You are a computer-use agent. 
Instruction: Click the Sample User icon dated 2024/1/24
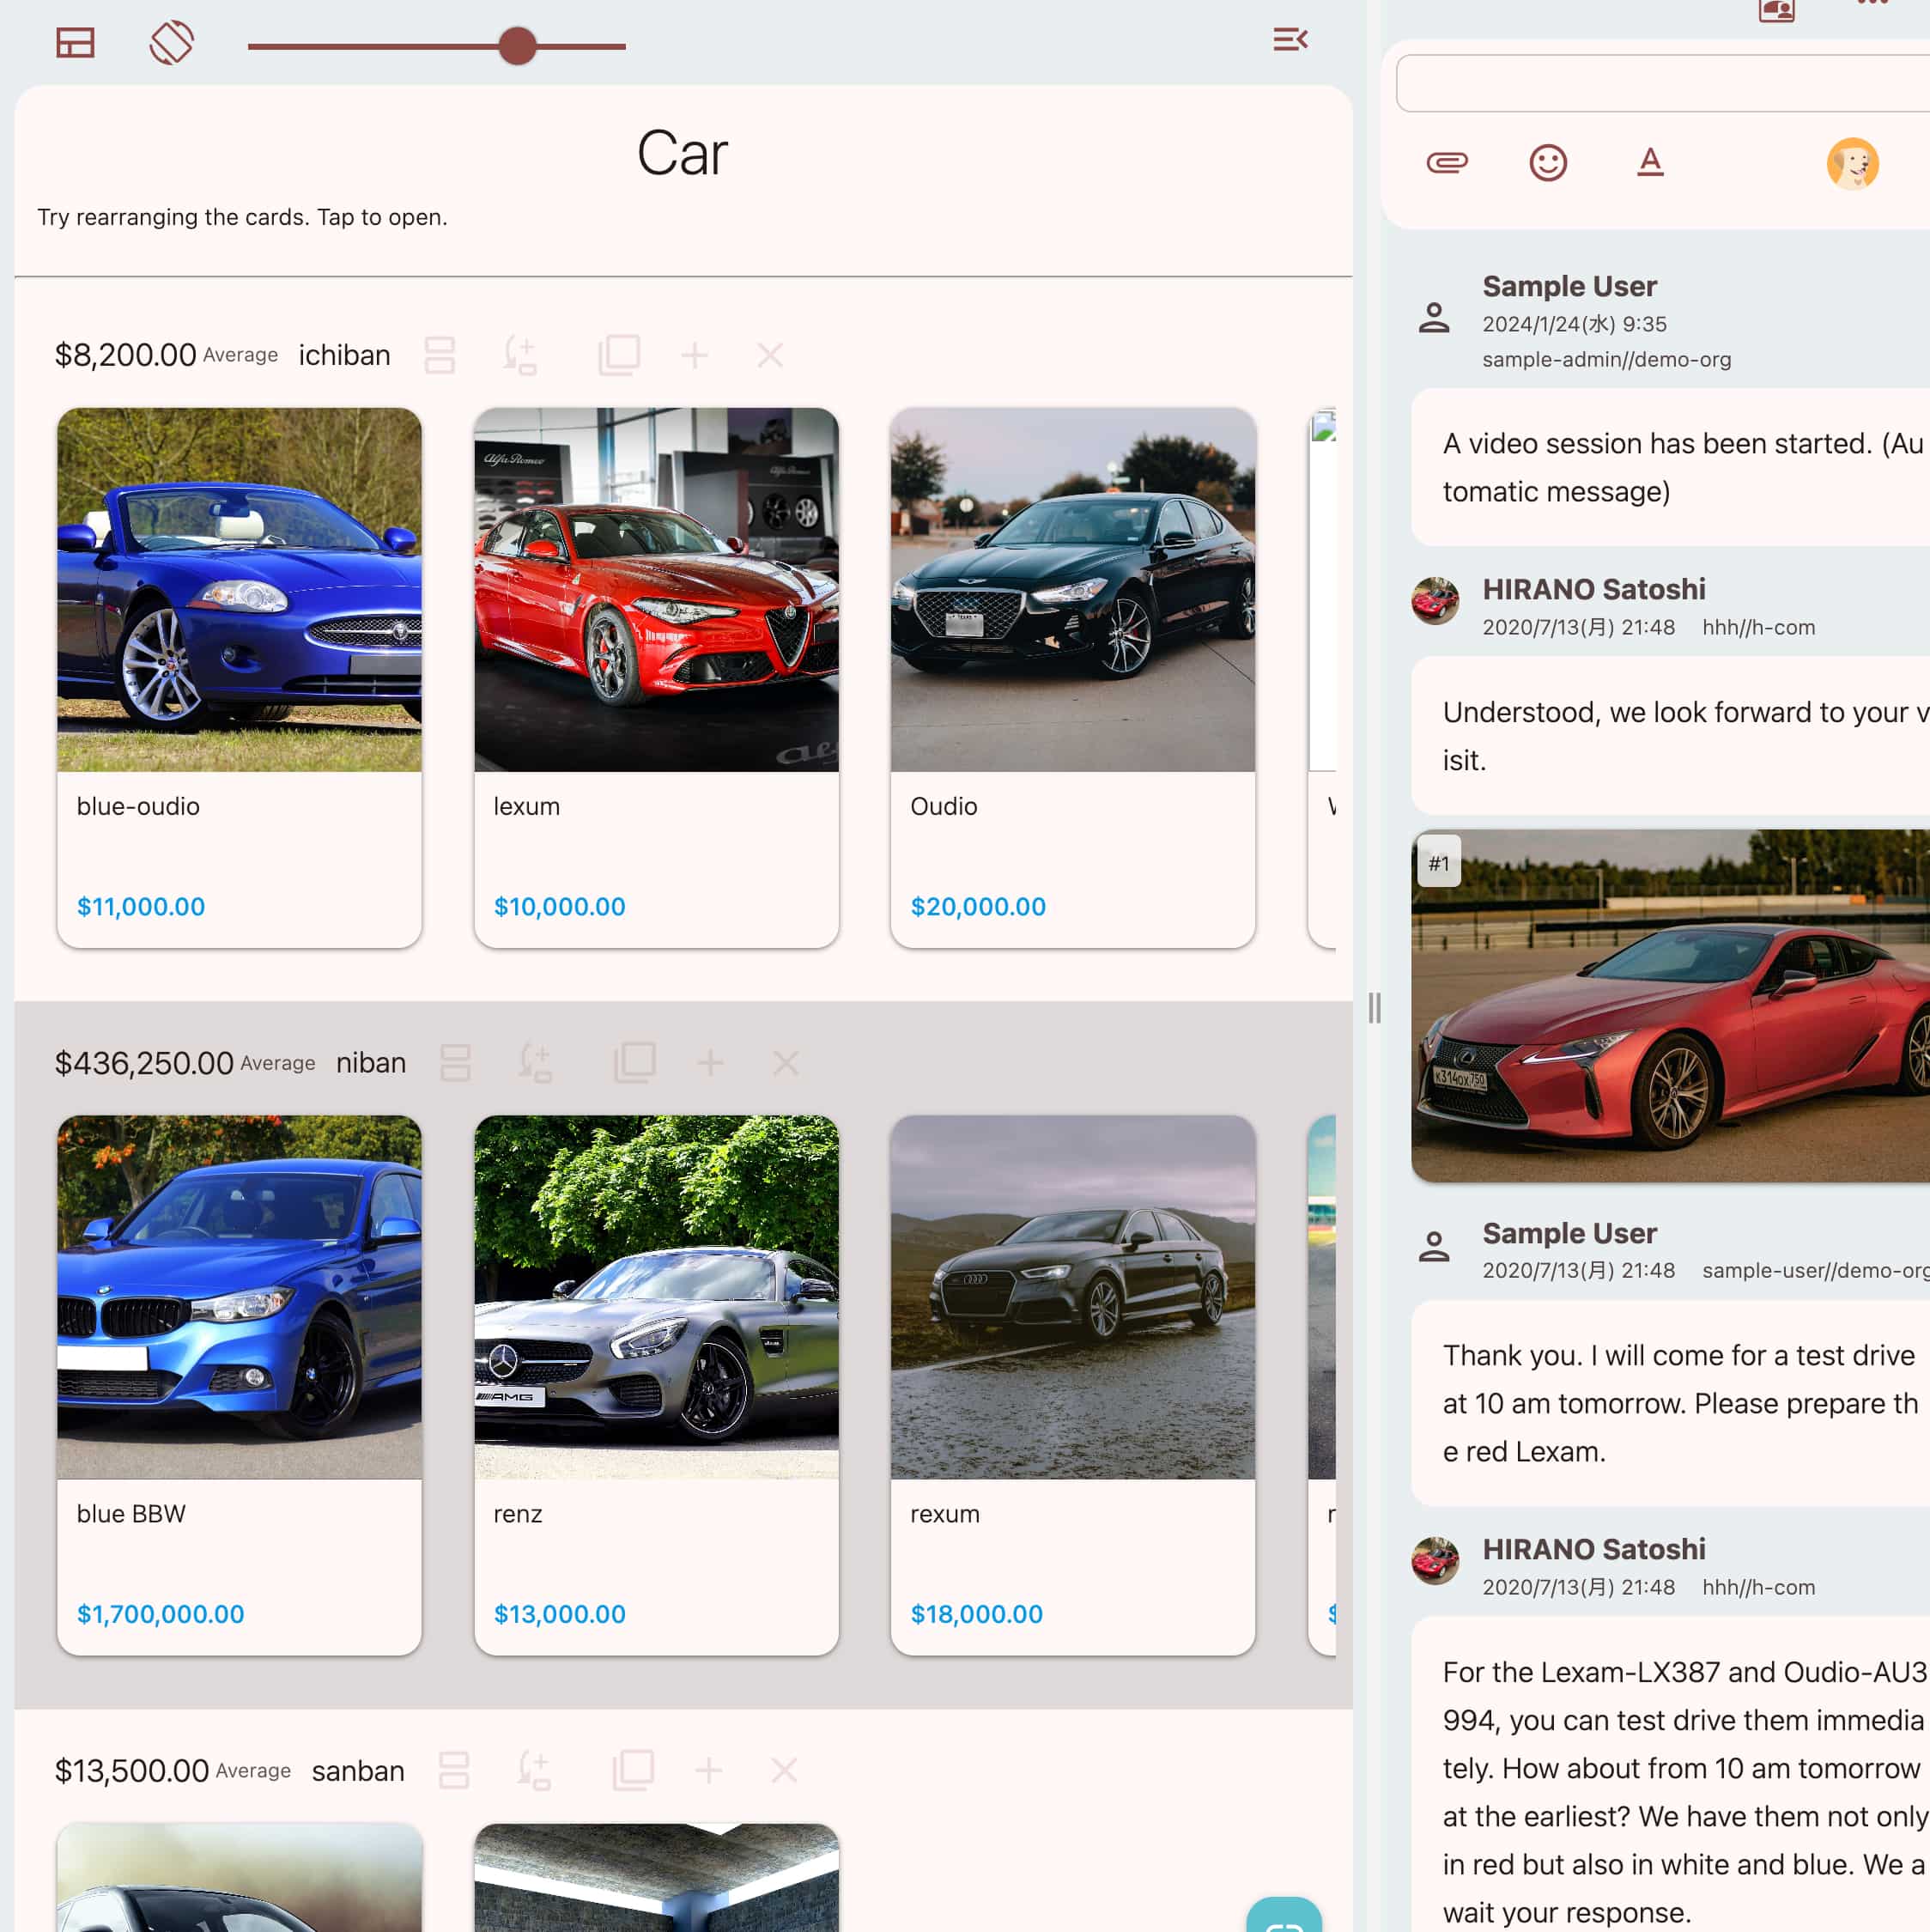point(1434,318)
